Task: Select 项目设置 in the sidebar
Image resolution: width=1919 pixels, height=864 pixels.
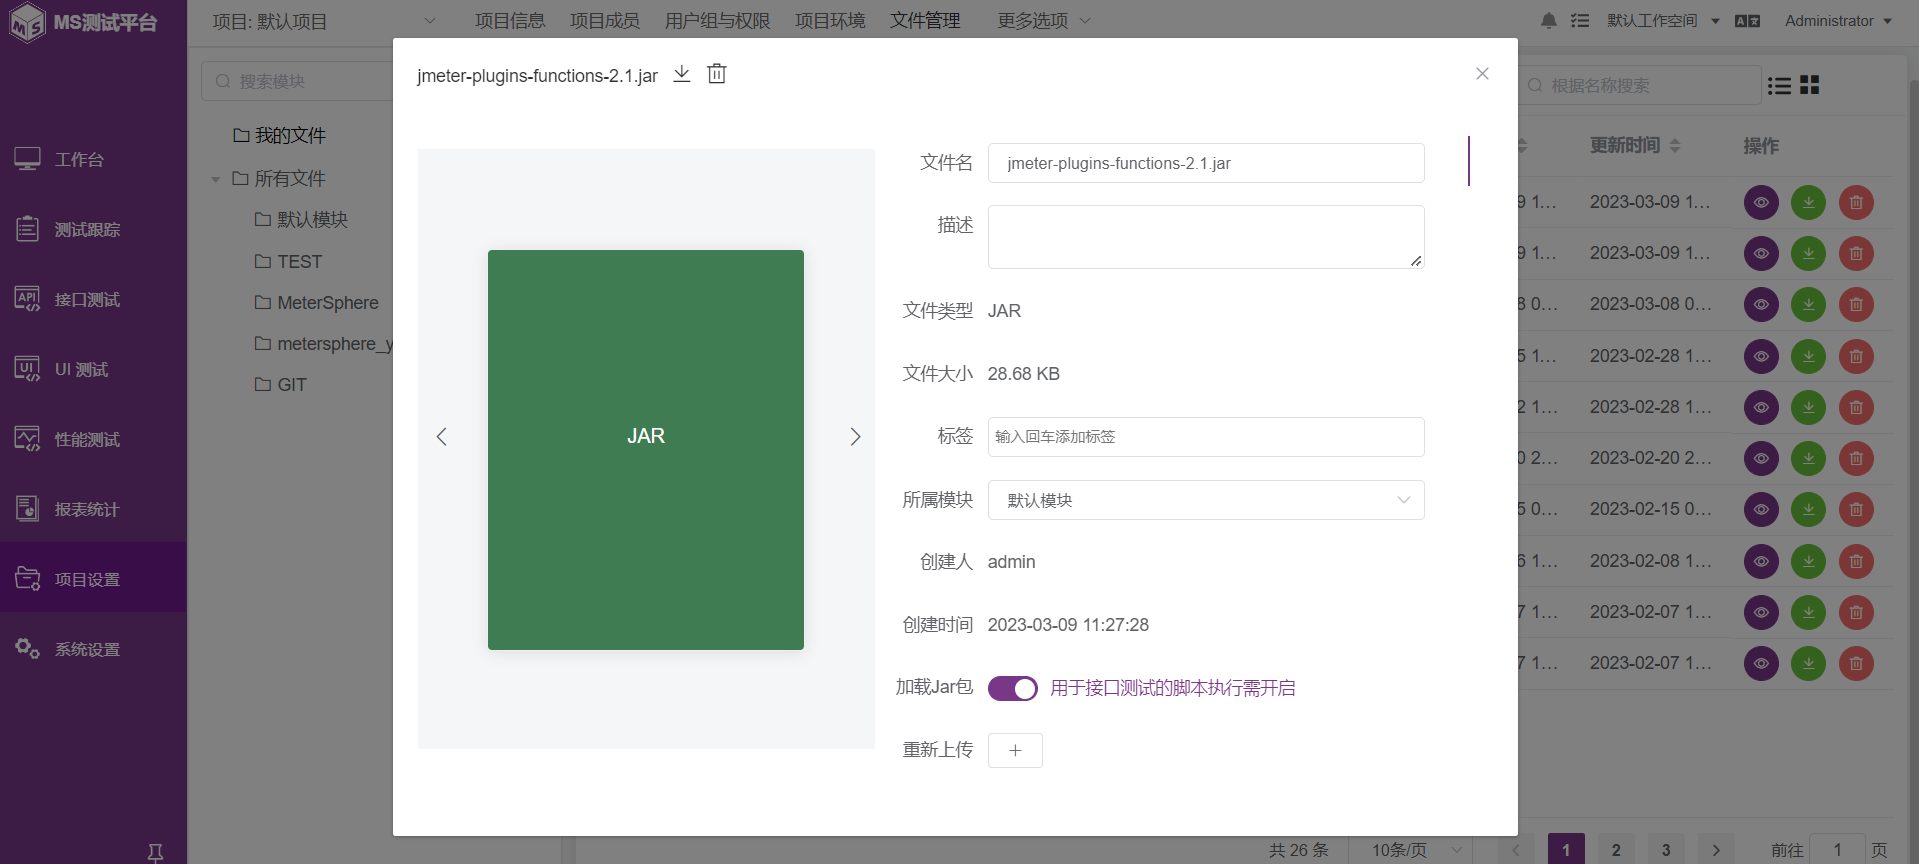Action: pyautogui.click(x=93, y=578)
